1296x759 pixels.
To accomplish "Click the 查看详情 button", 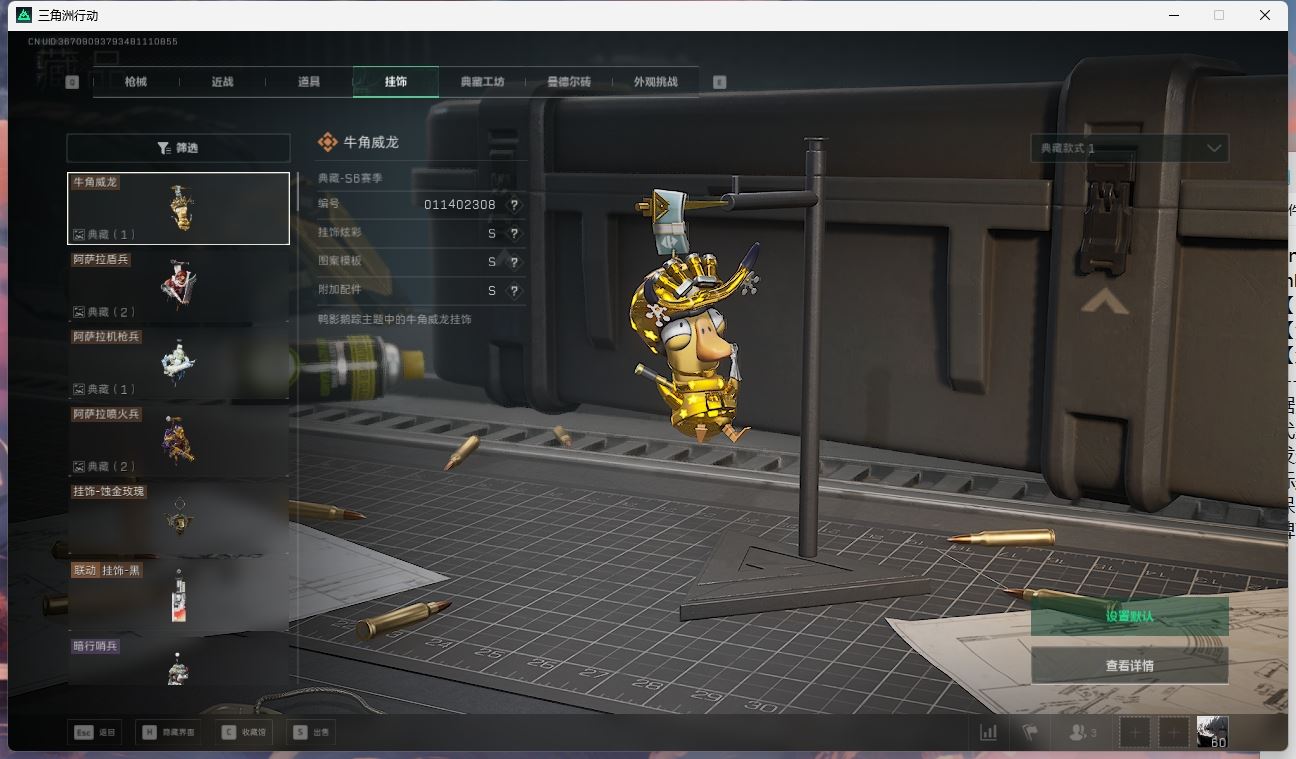I will click(x=1129, y=666).
